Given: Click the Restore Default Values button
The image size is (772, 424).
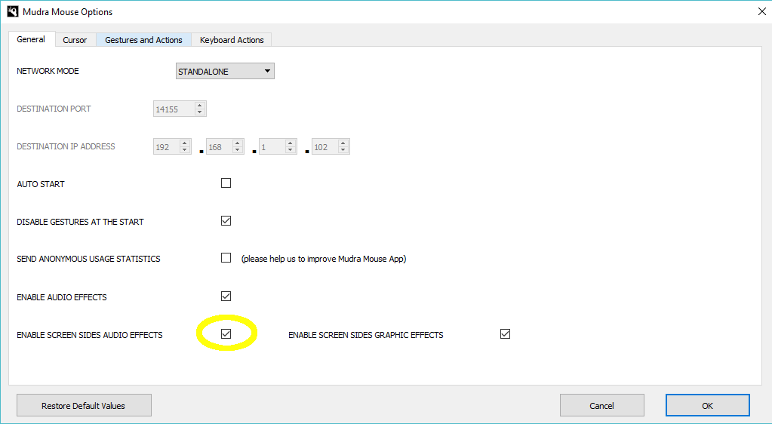Looking at the screenshot, I should [84, 406].
